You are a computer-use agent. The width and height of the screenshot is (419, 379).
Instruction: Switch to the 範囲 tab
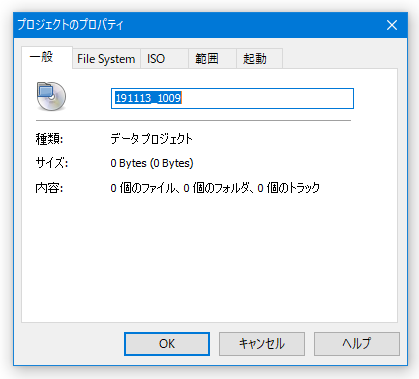coord(212,59)
